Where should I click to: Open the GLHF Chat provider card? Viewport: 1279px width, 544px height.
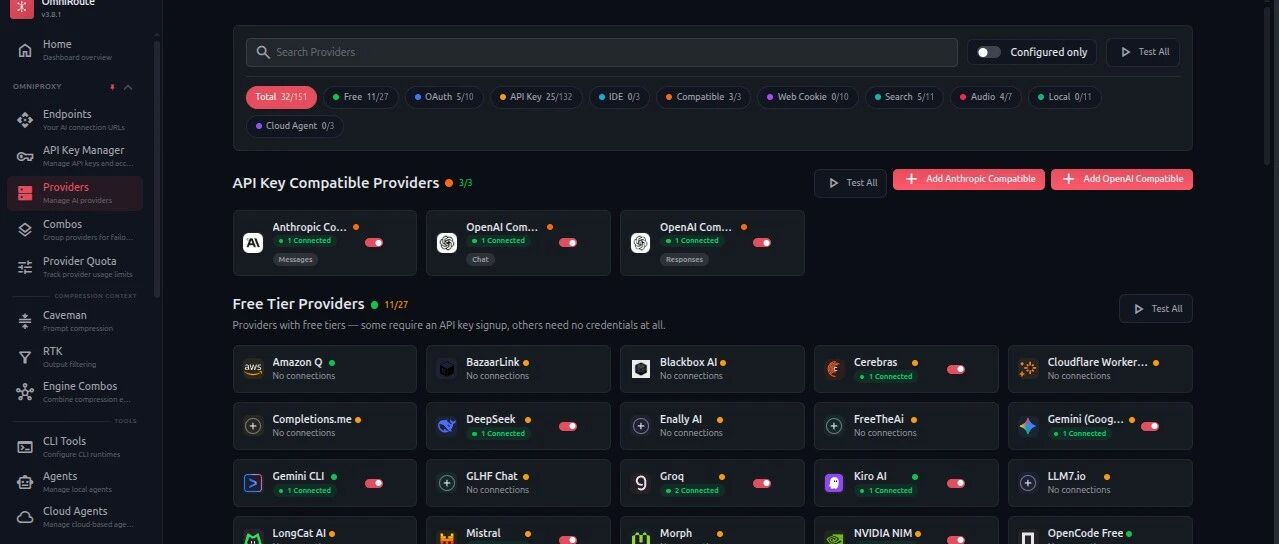(518, 483)
